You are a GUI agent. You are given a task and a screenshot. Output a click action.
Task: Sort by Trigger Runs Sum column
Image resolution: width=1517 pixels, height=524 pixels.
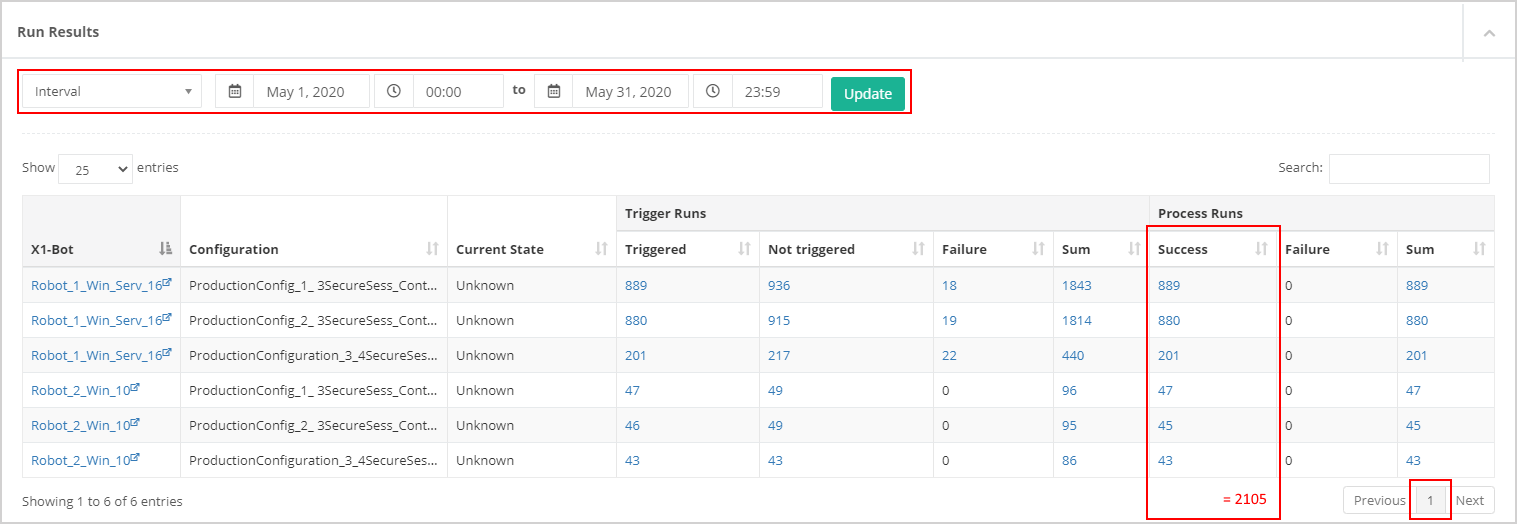coord(1101,249)
